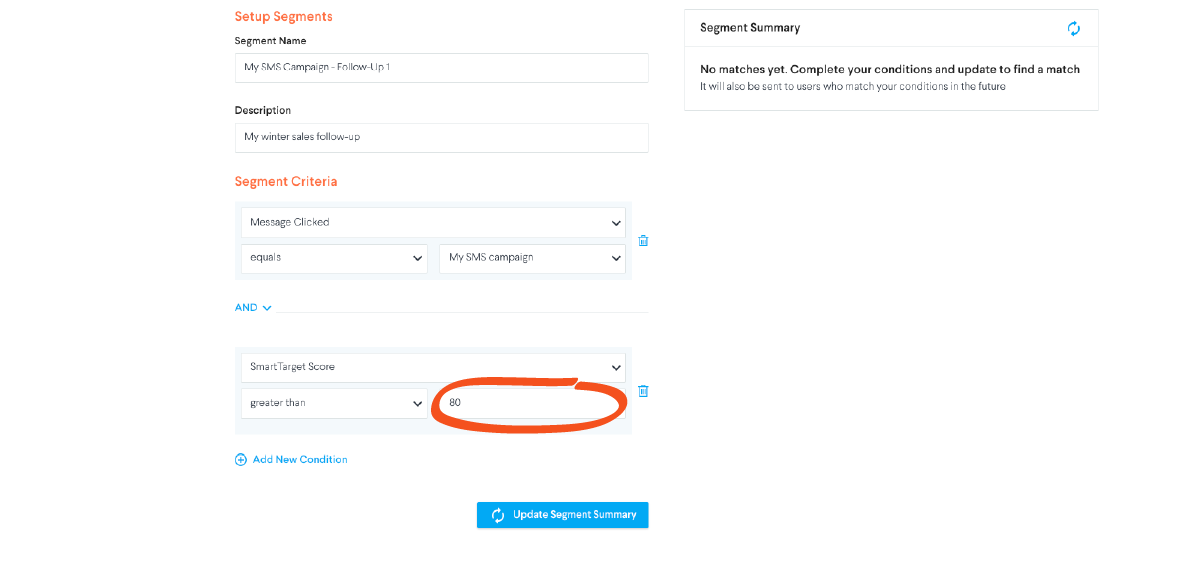Delete the Message Clicked condition
The height and width of the screenshot is (563, 1200).
[x=643, y=240]
